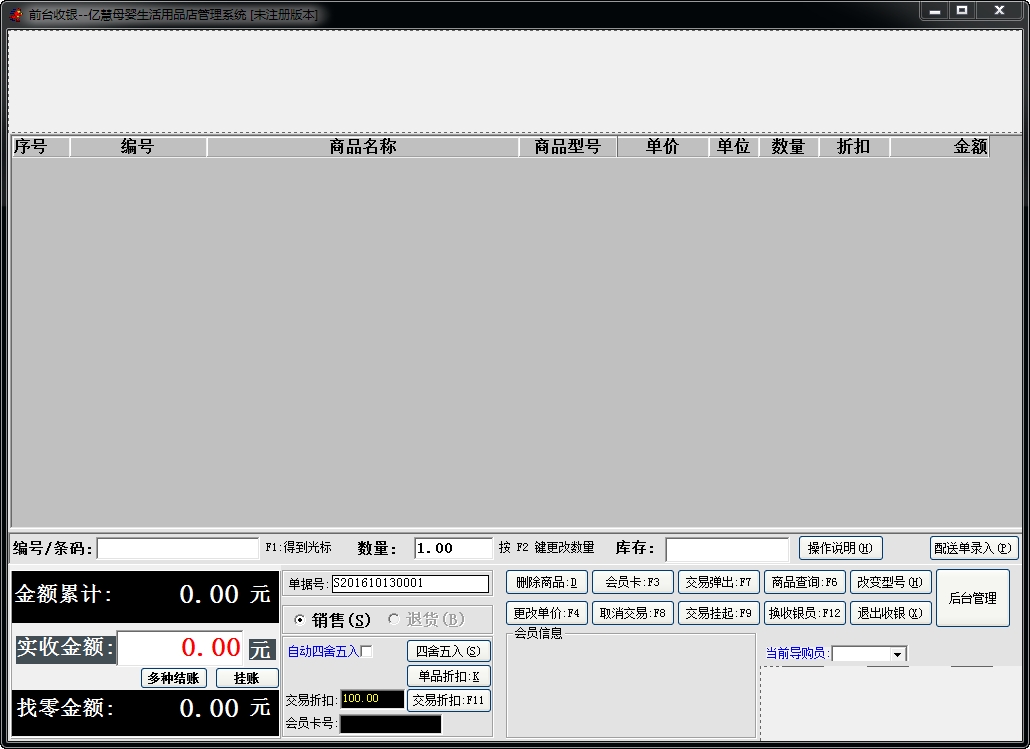Screen dimensions: 1030x749
Task: Focus the 实收金额 amount field
Action: pos(180,648)
